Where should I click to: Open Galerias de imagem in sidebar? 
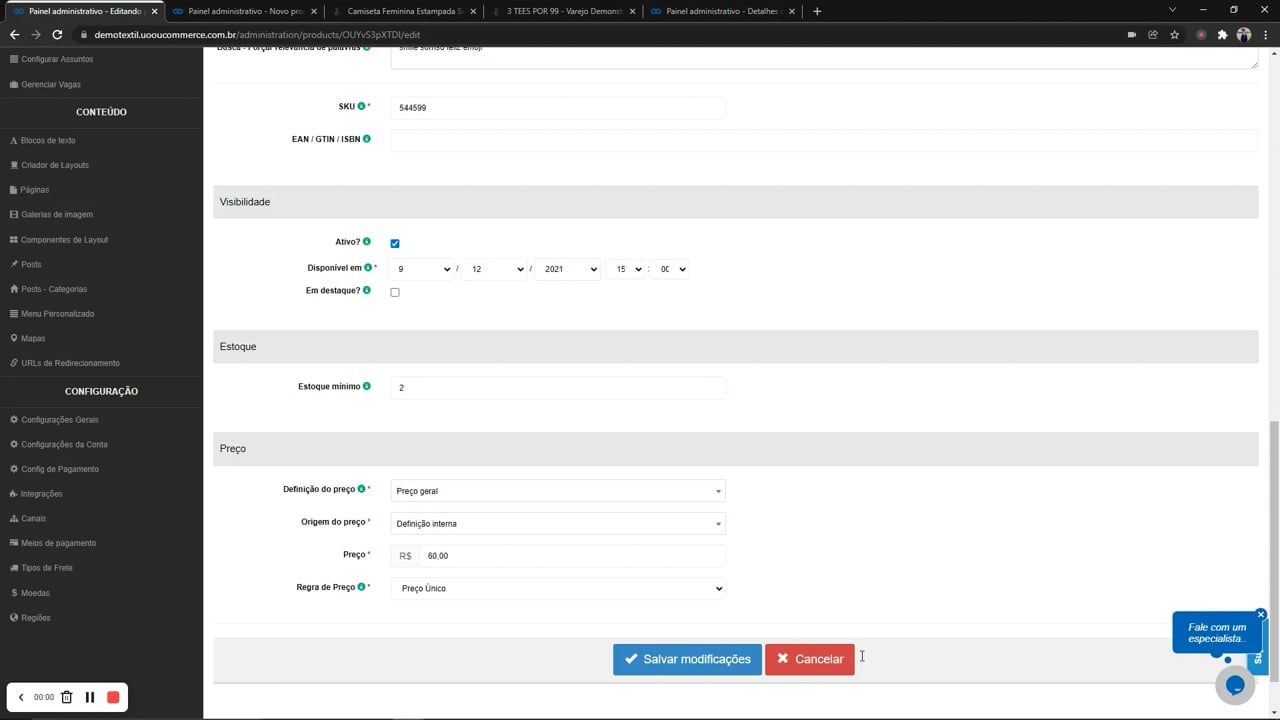(x=56, y=214)
